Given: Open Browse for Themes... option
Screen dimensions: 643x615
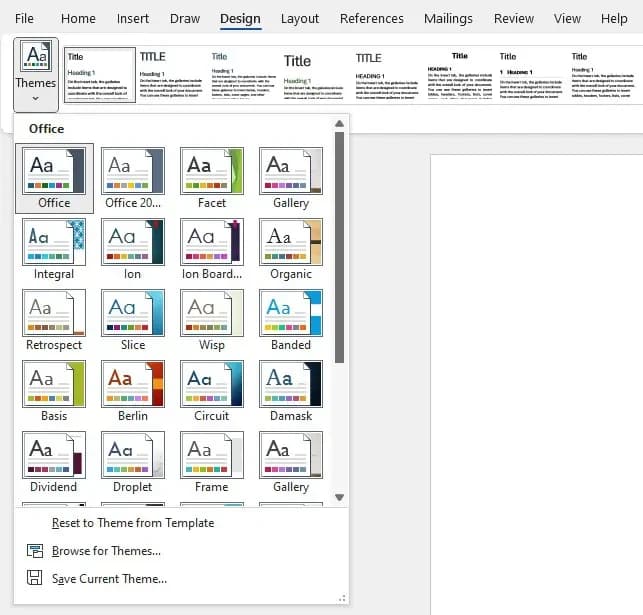Looking at the screenshot, I should coord(106,551).
